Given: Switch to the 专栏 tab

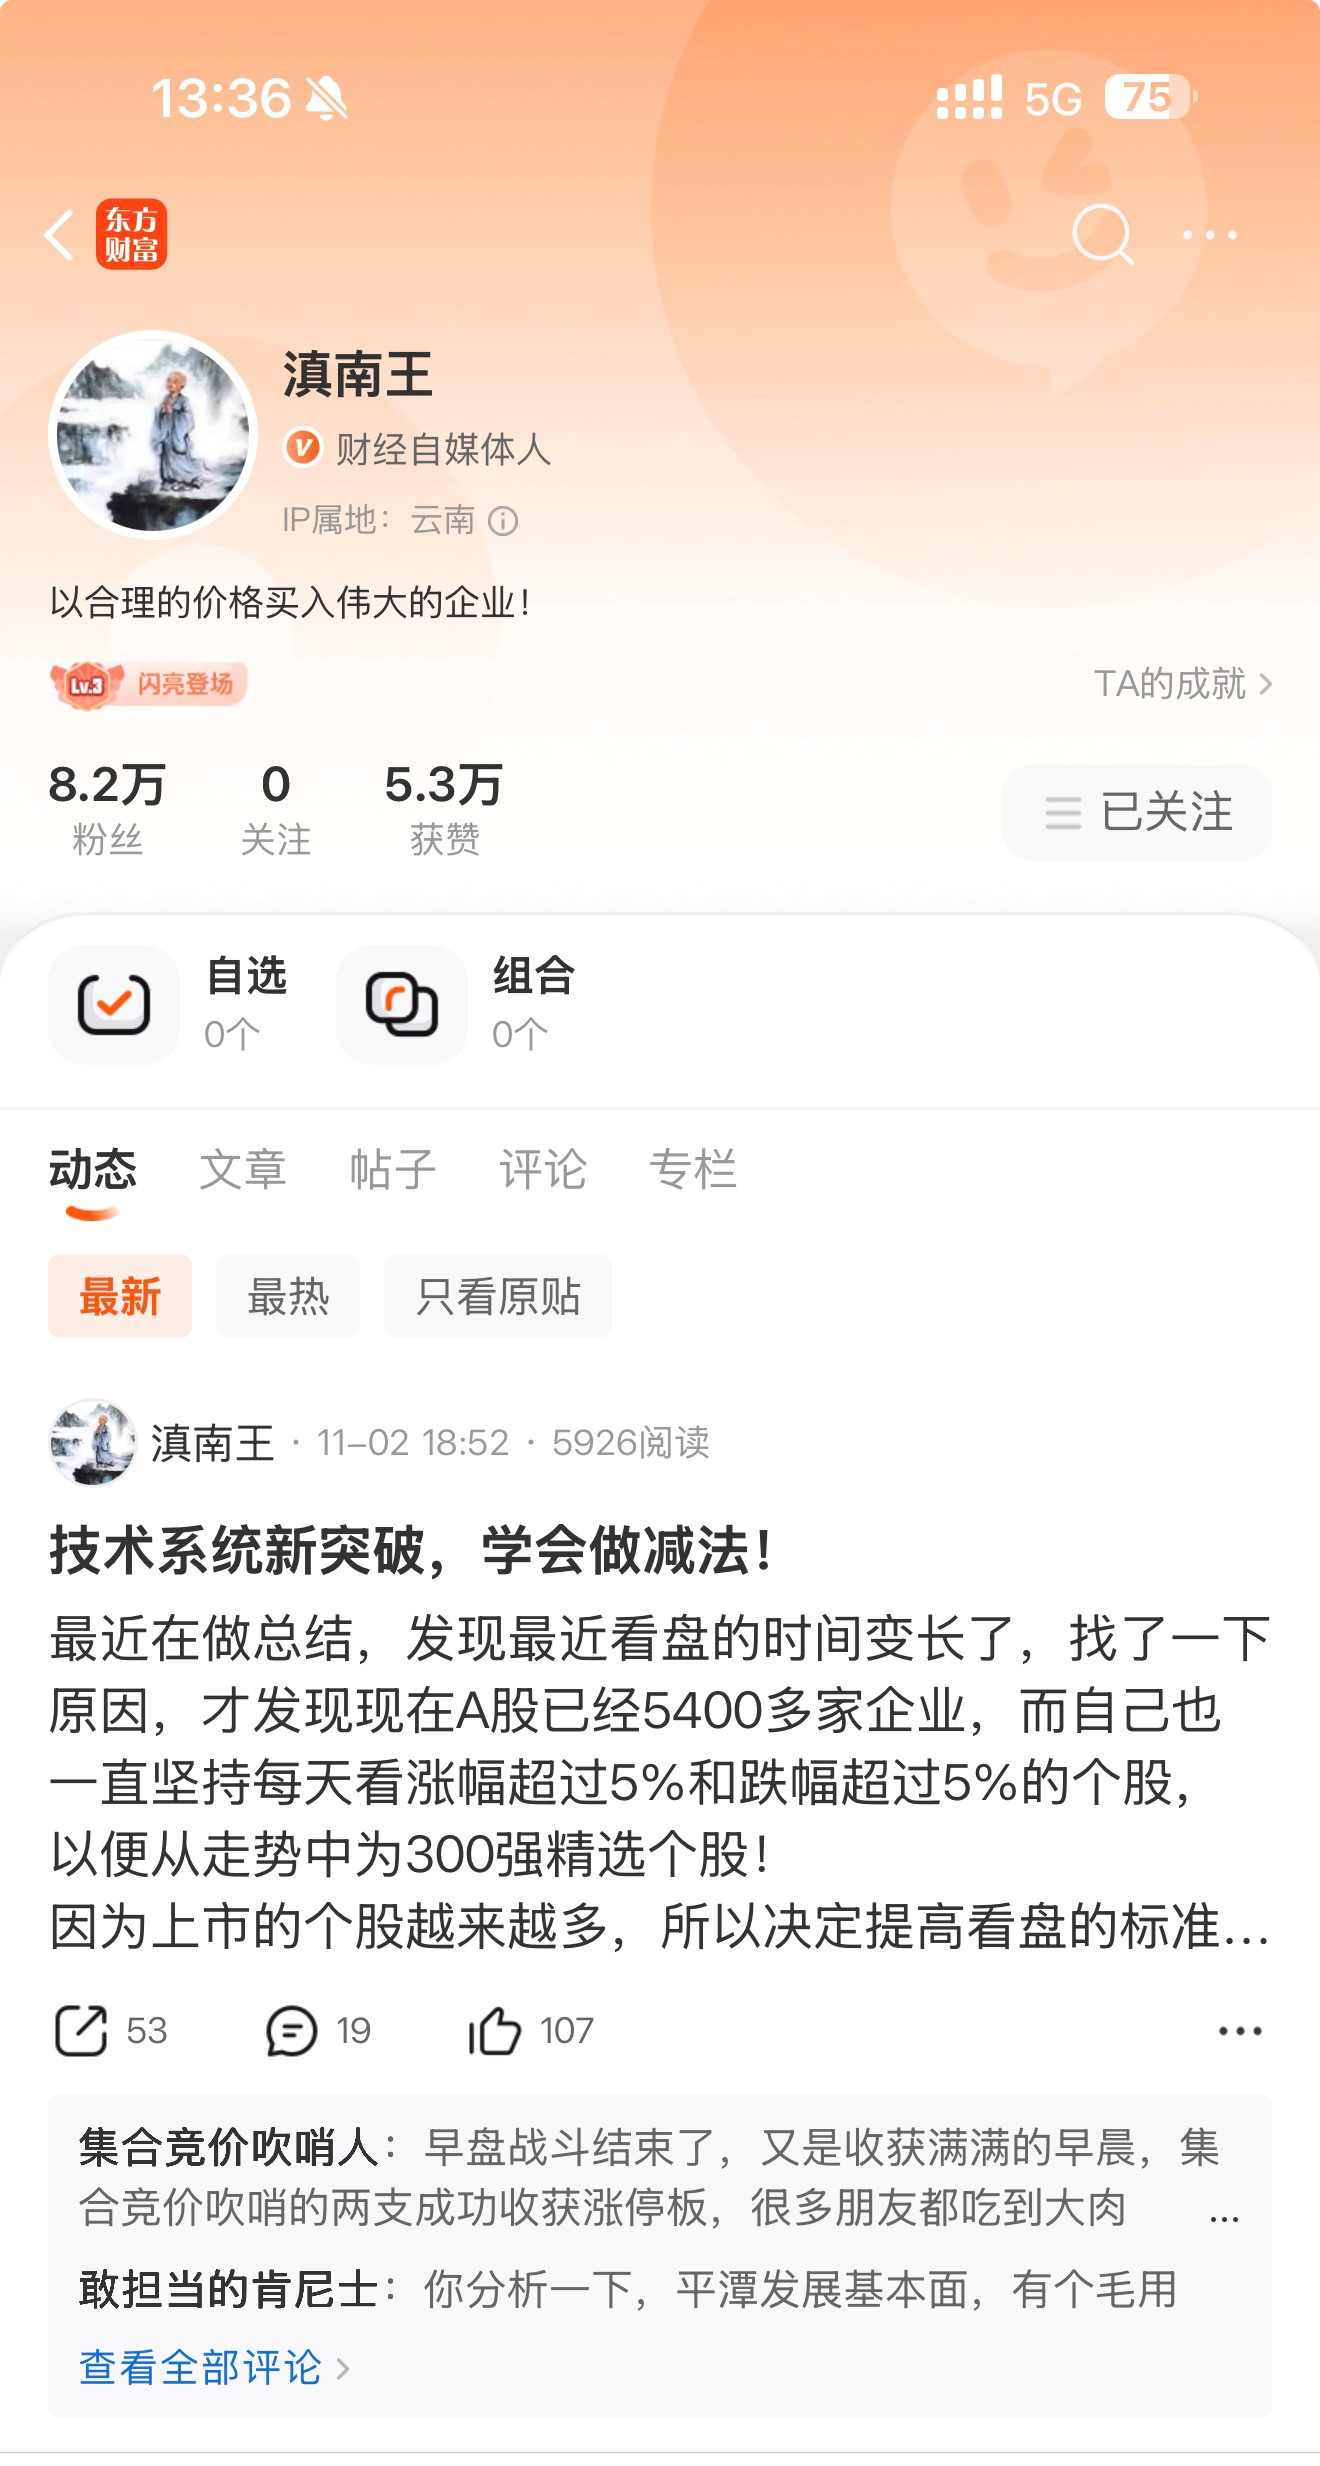Looking at the screenshot, I should (x=693, y=1169).
